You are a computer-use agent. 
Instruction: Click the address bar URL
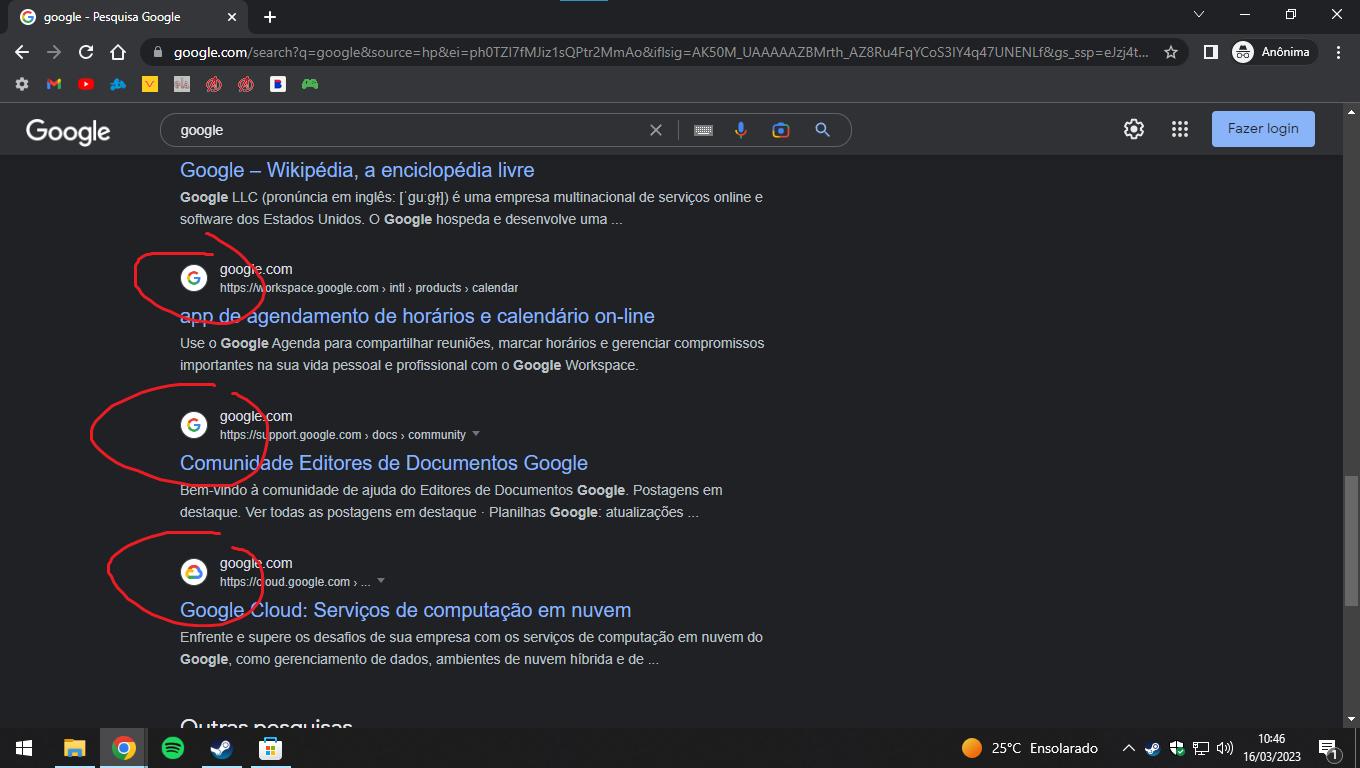point(661,52)
